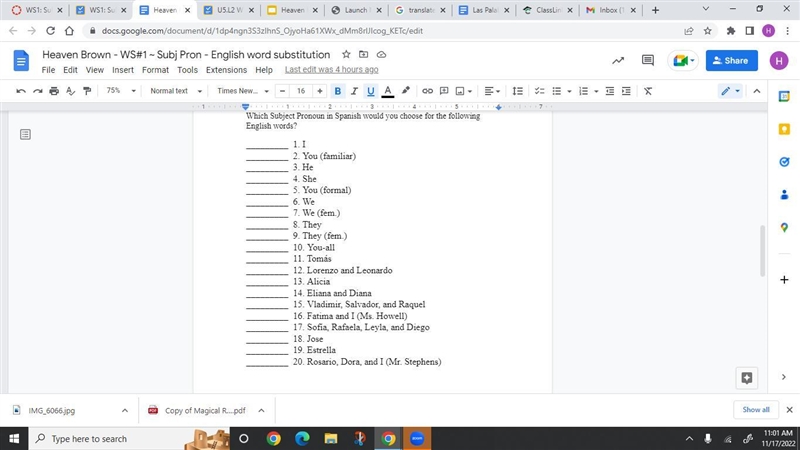800x450 pixels.
Task: Increase font size with plus button
Action: [319, 91]
